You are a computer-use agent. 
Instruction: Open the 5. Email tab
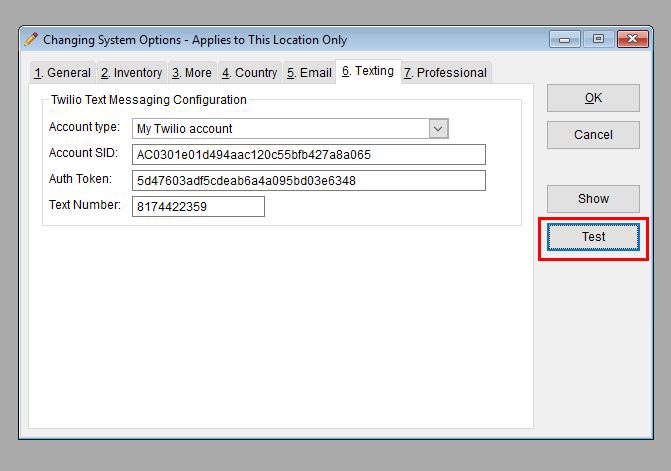[309, 73]
